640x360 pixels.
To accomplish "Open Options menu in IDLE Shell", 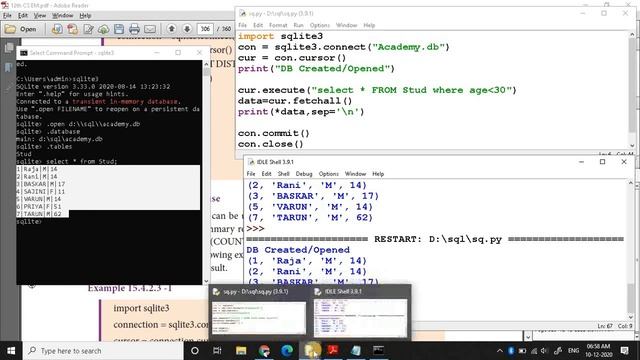I will (329, 174).
